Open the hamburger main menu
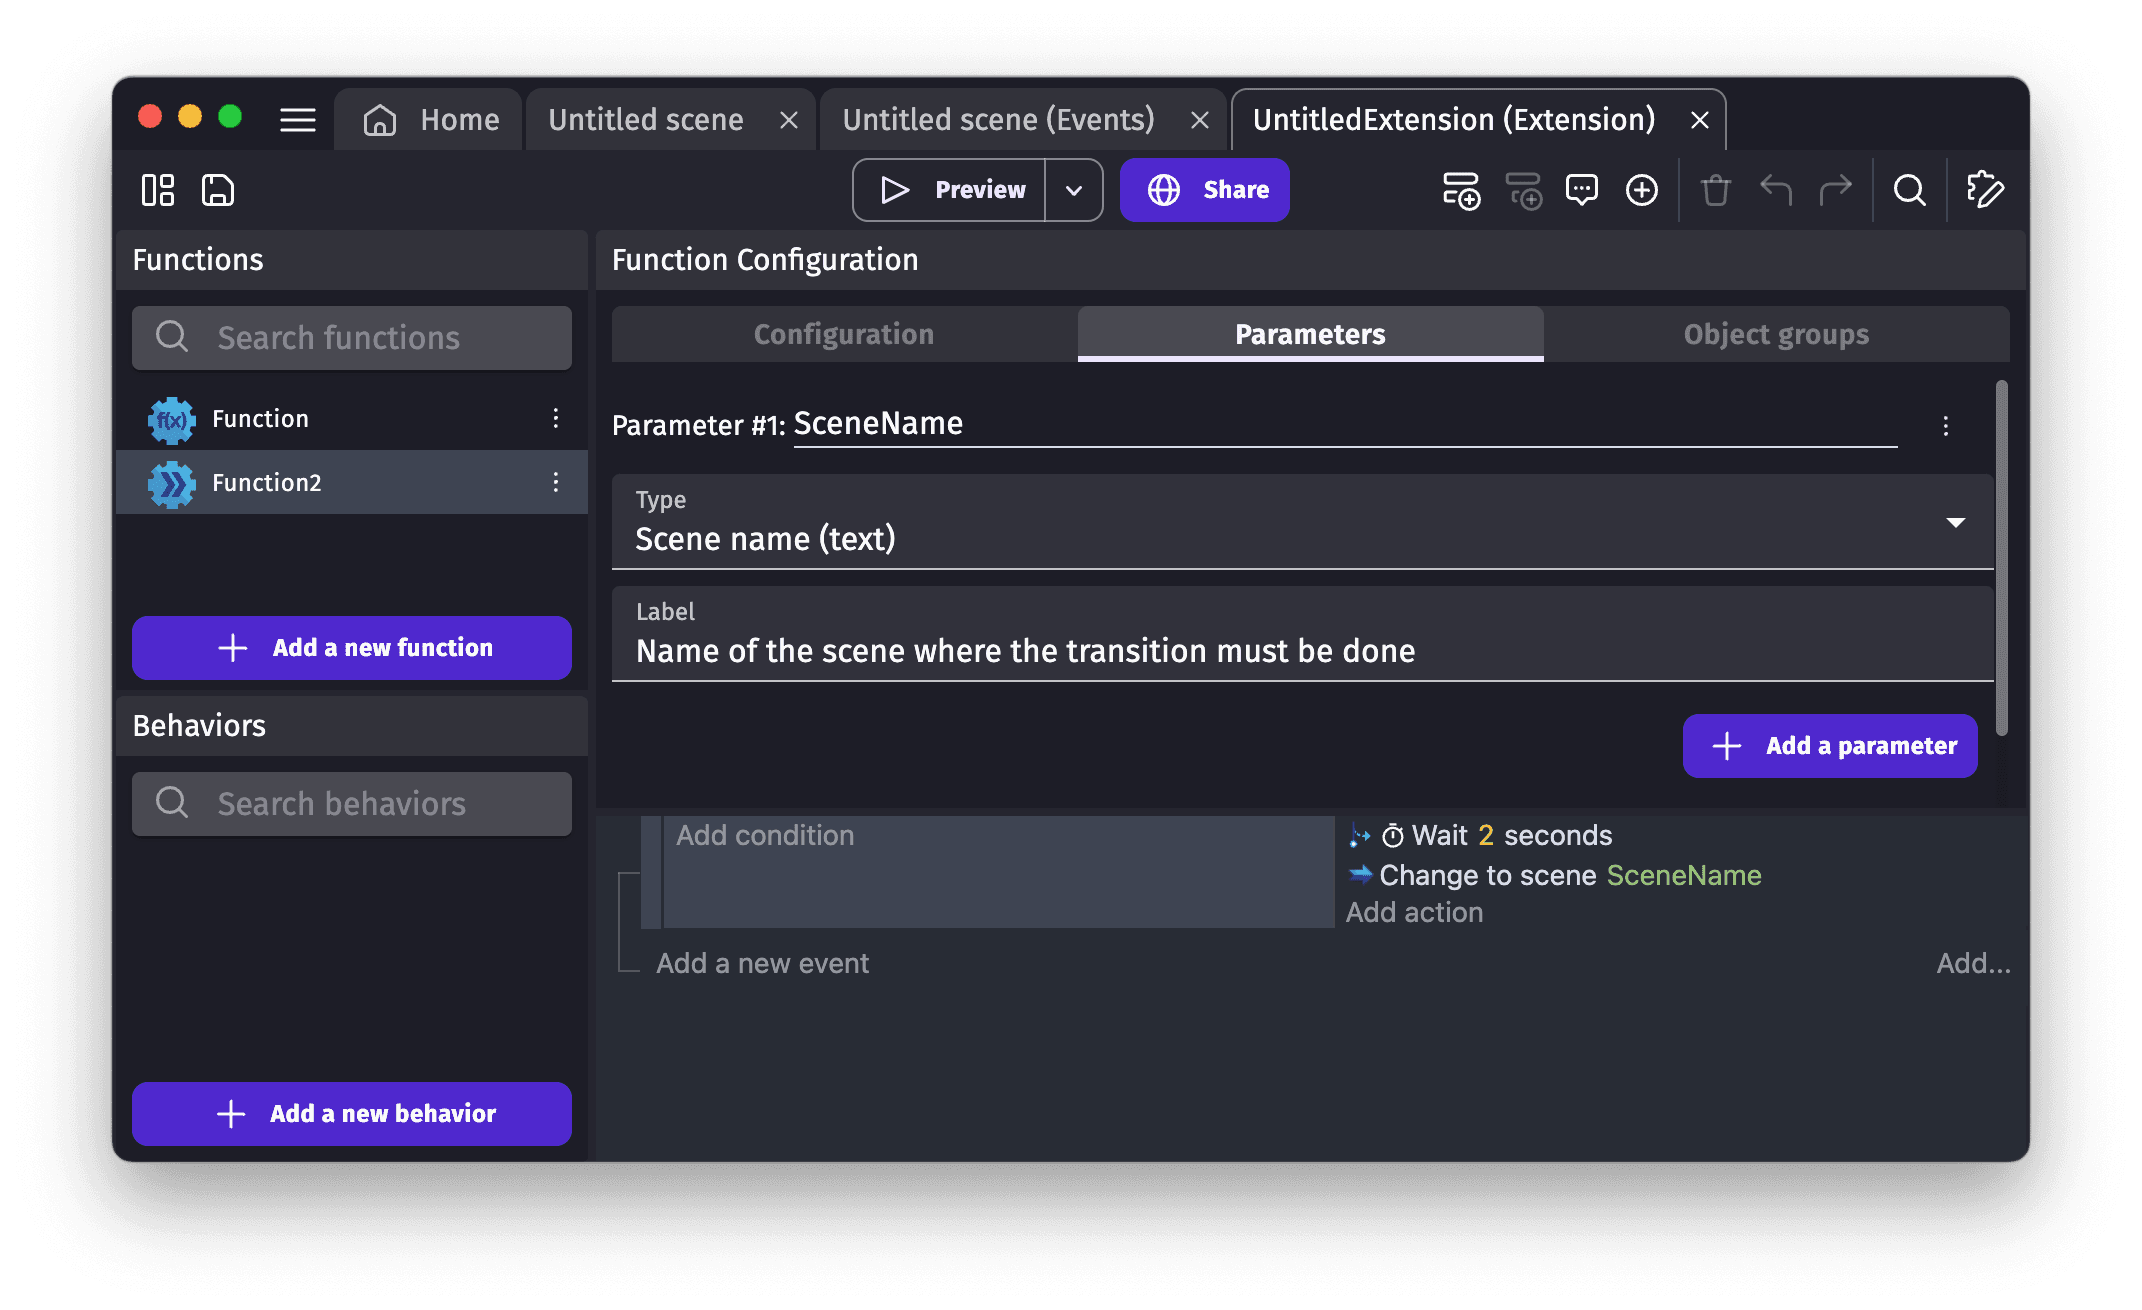This screenshot has width=2142, height=1310. pos(297,120)
